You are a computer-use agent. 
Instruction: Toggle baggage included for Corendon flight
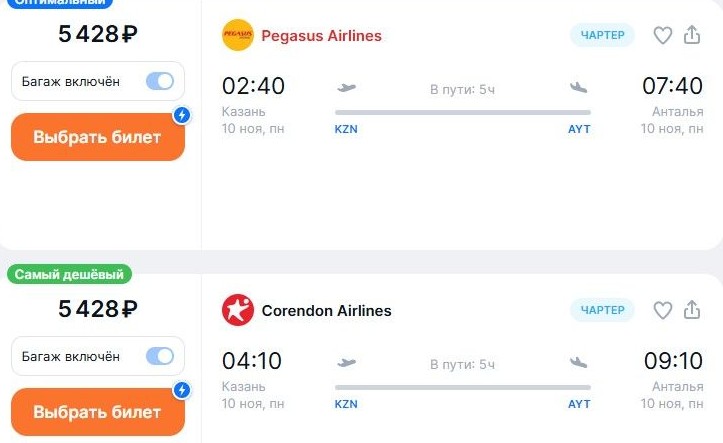point(159,357)
